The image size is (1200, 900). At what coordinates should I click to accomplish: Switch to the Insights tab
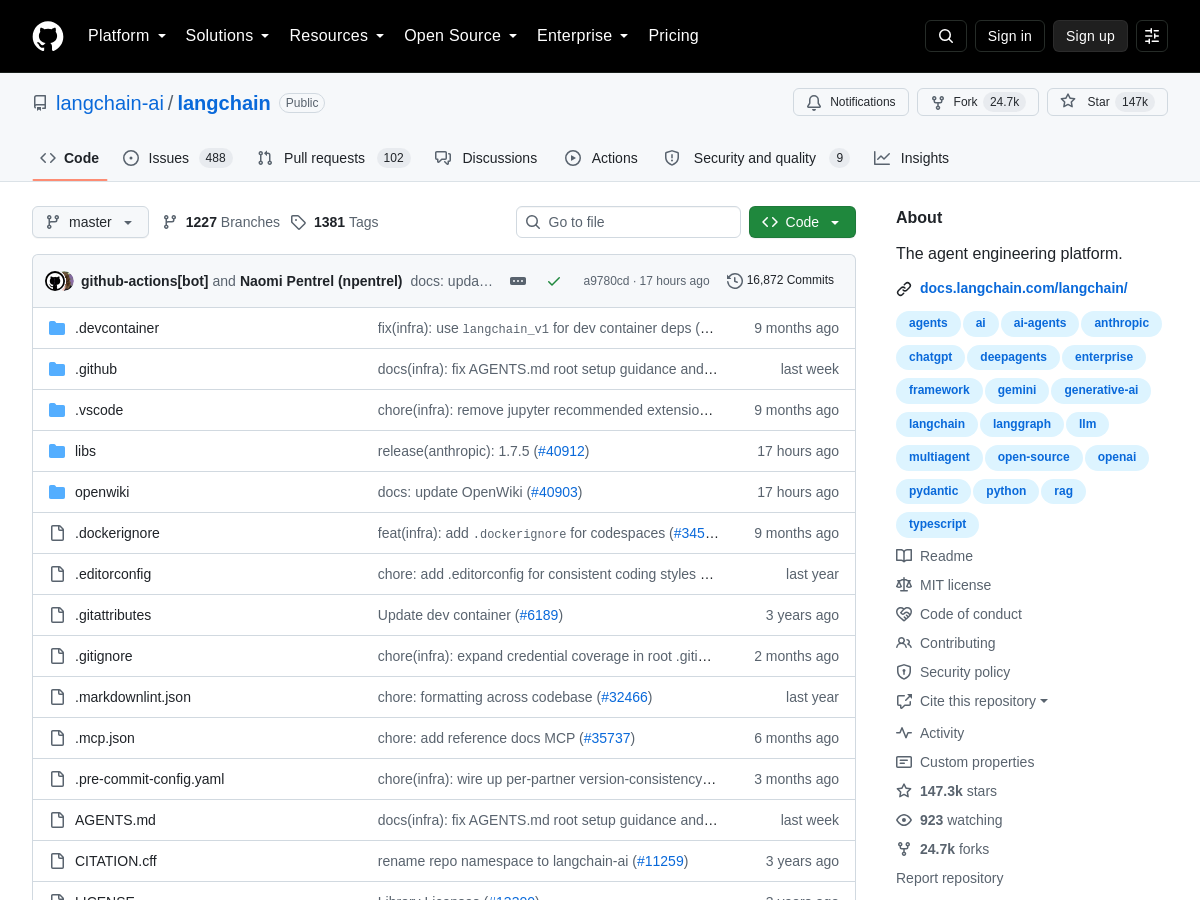[911, 158]
